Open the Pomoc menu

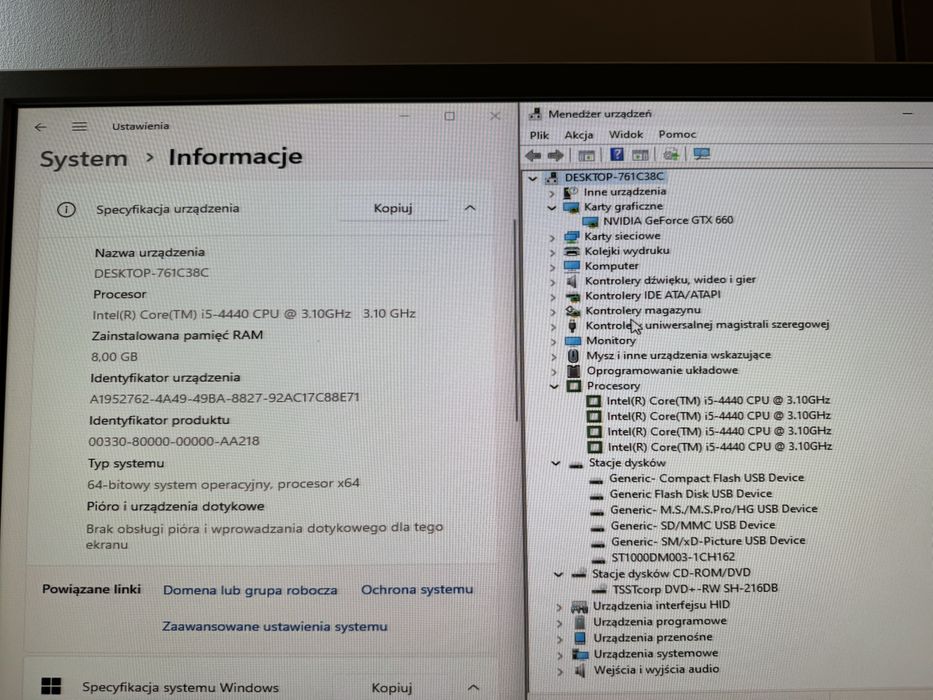tap(677, 135)
